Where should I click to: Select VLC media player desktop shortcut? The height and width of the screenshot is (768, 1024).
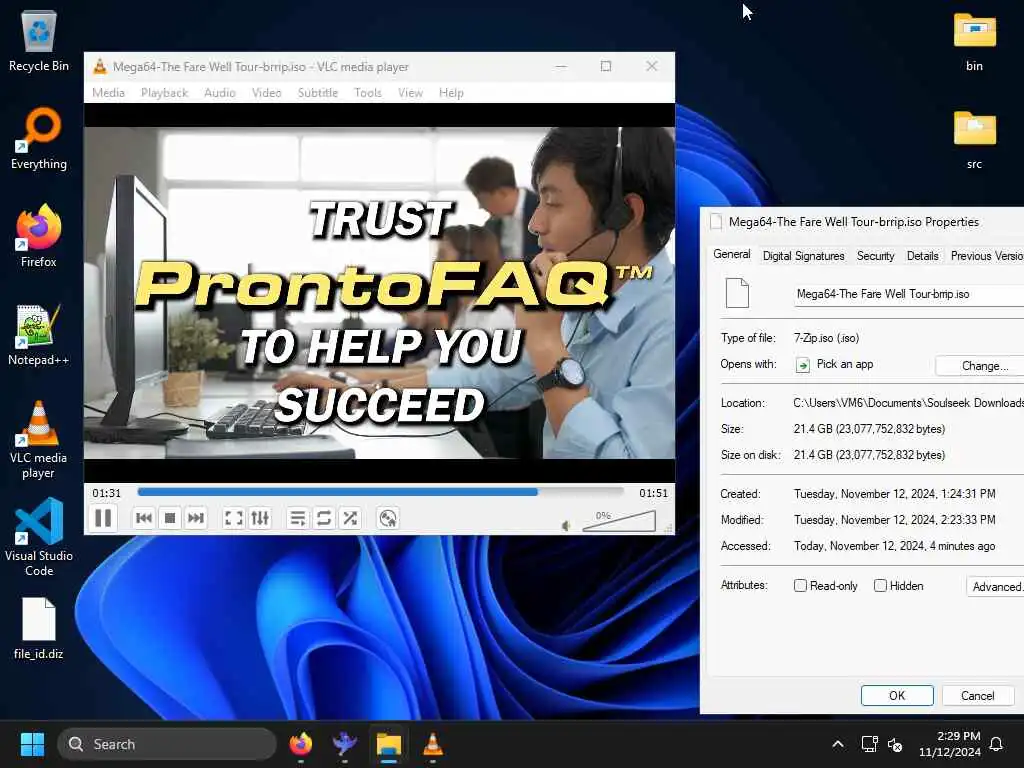click(39, 440)
